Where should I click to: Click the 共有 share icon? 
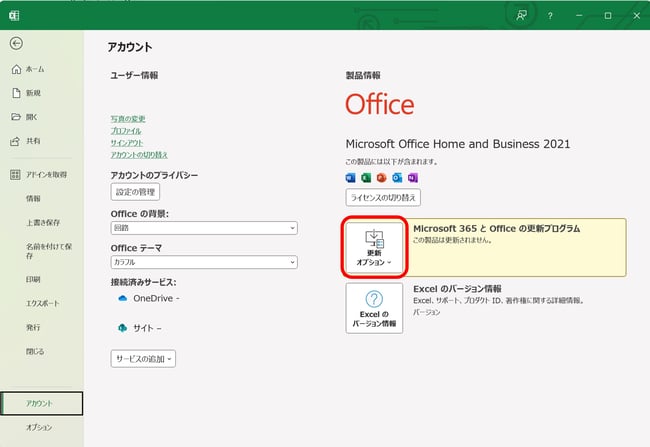15,141
